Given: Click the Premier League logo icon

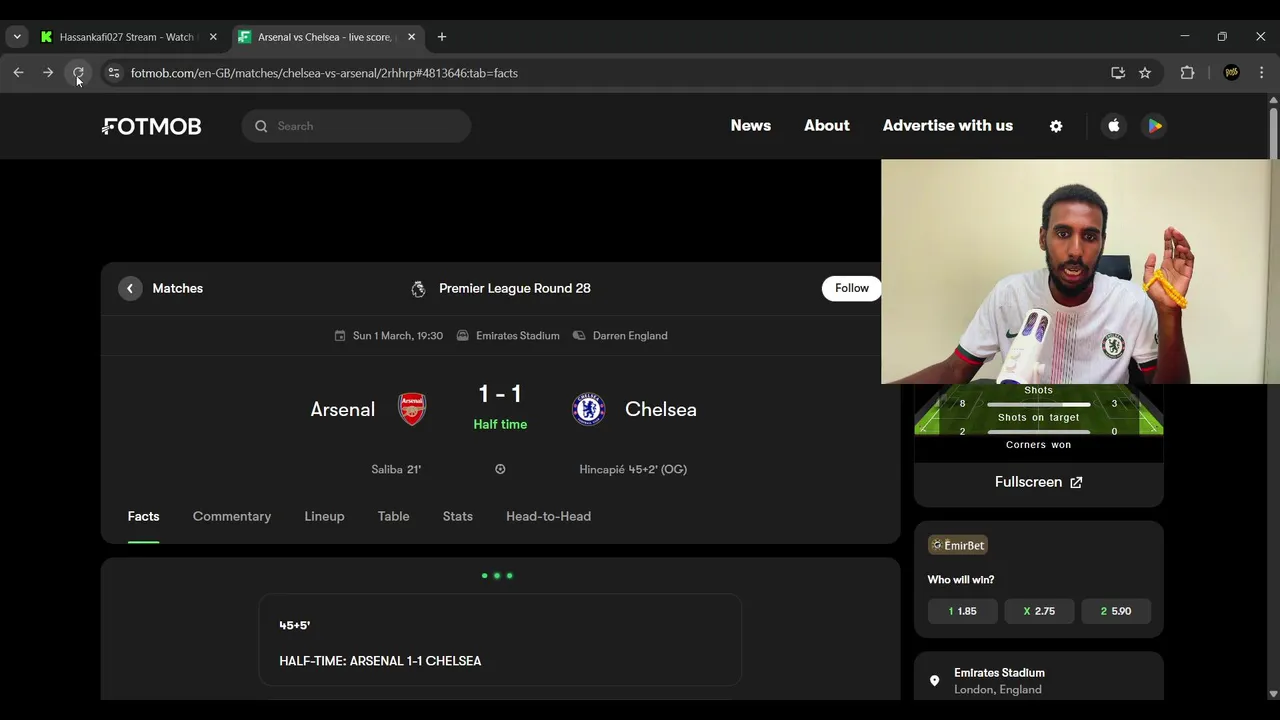Looking at the screenshot, I should point(418,289).
